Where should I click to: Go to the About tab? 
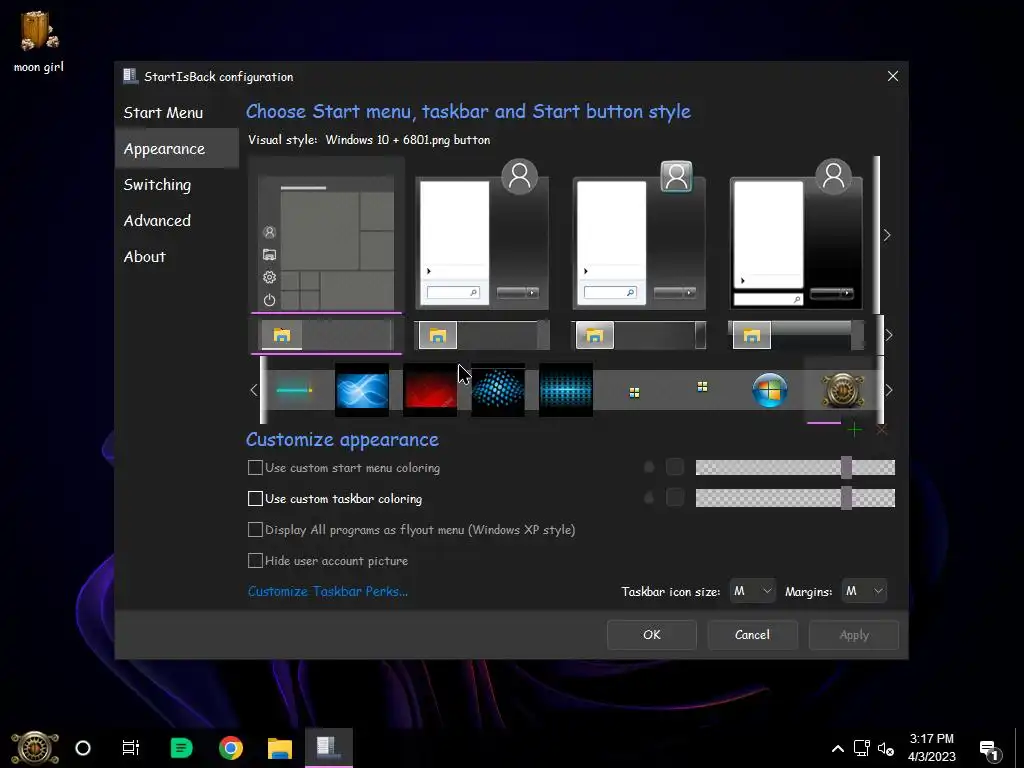click(145, 257)
